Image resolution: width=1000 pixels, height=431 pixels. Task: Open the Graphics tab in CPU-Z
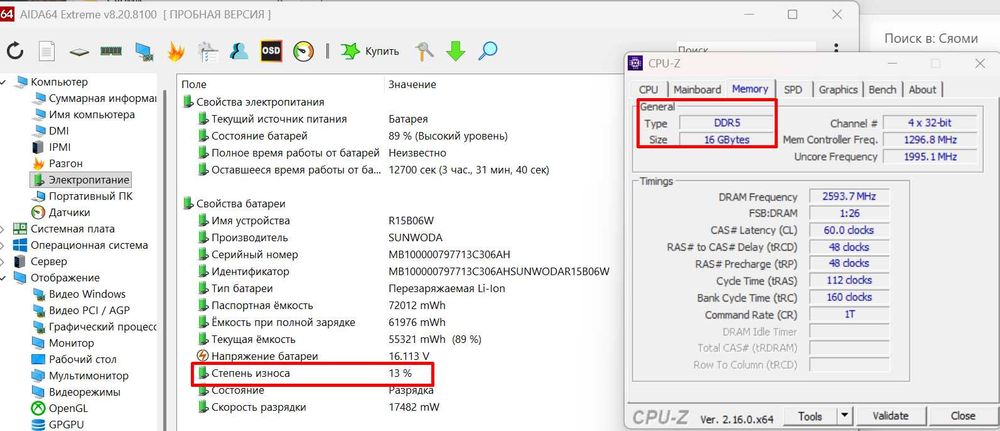(838, 90)
